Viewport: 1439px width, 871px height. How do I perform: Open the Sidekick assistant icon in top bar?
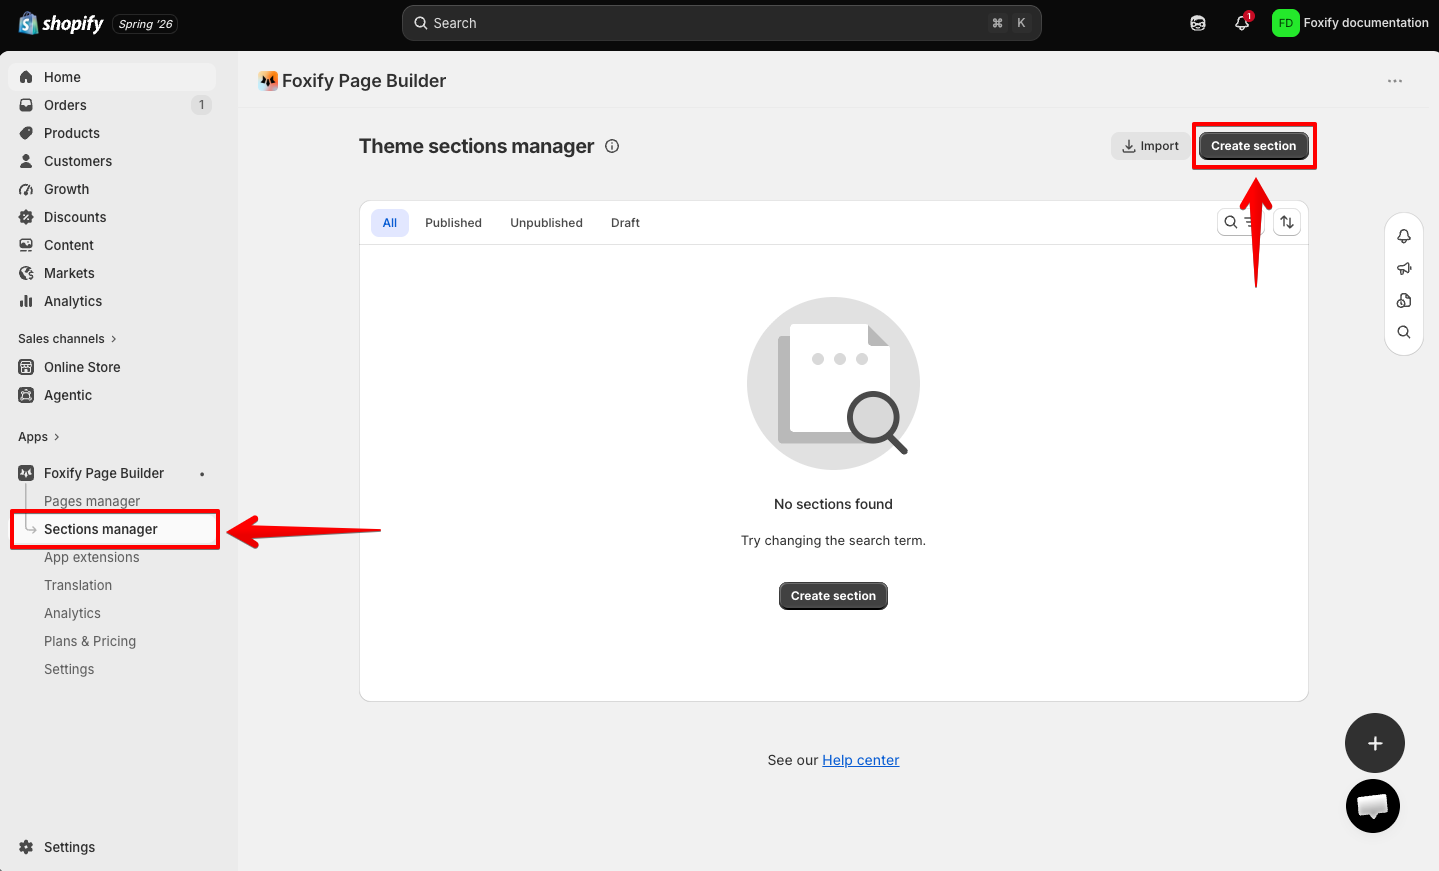pos(1198,23)
